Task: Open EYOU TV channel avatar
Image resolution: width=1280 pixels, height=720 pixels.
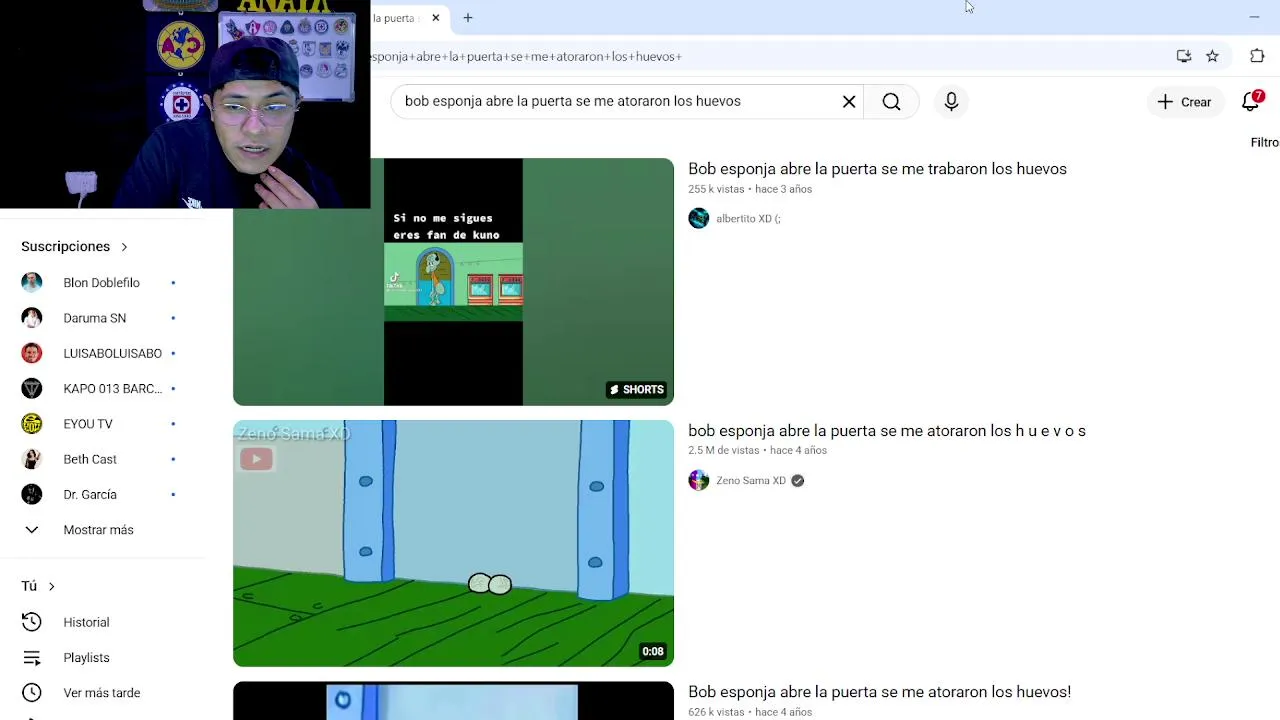Action: pos(32,424)
